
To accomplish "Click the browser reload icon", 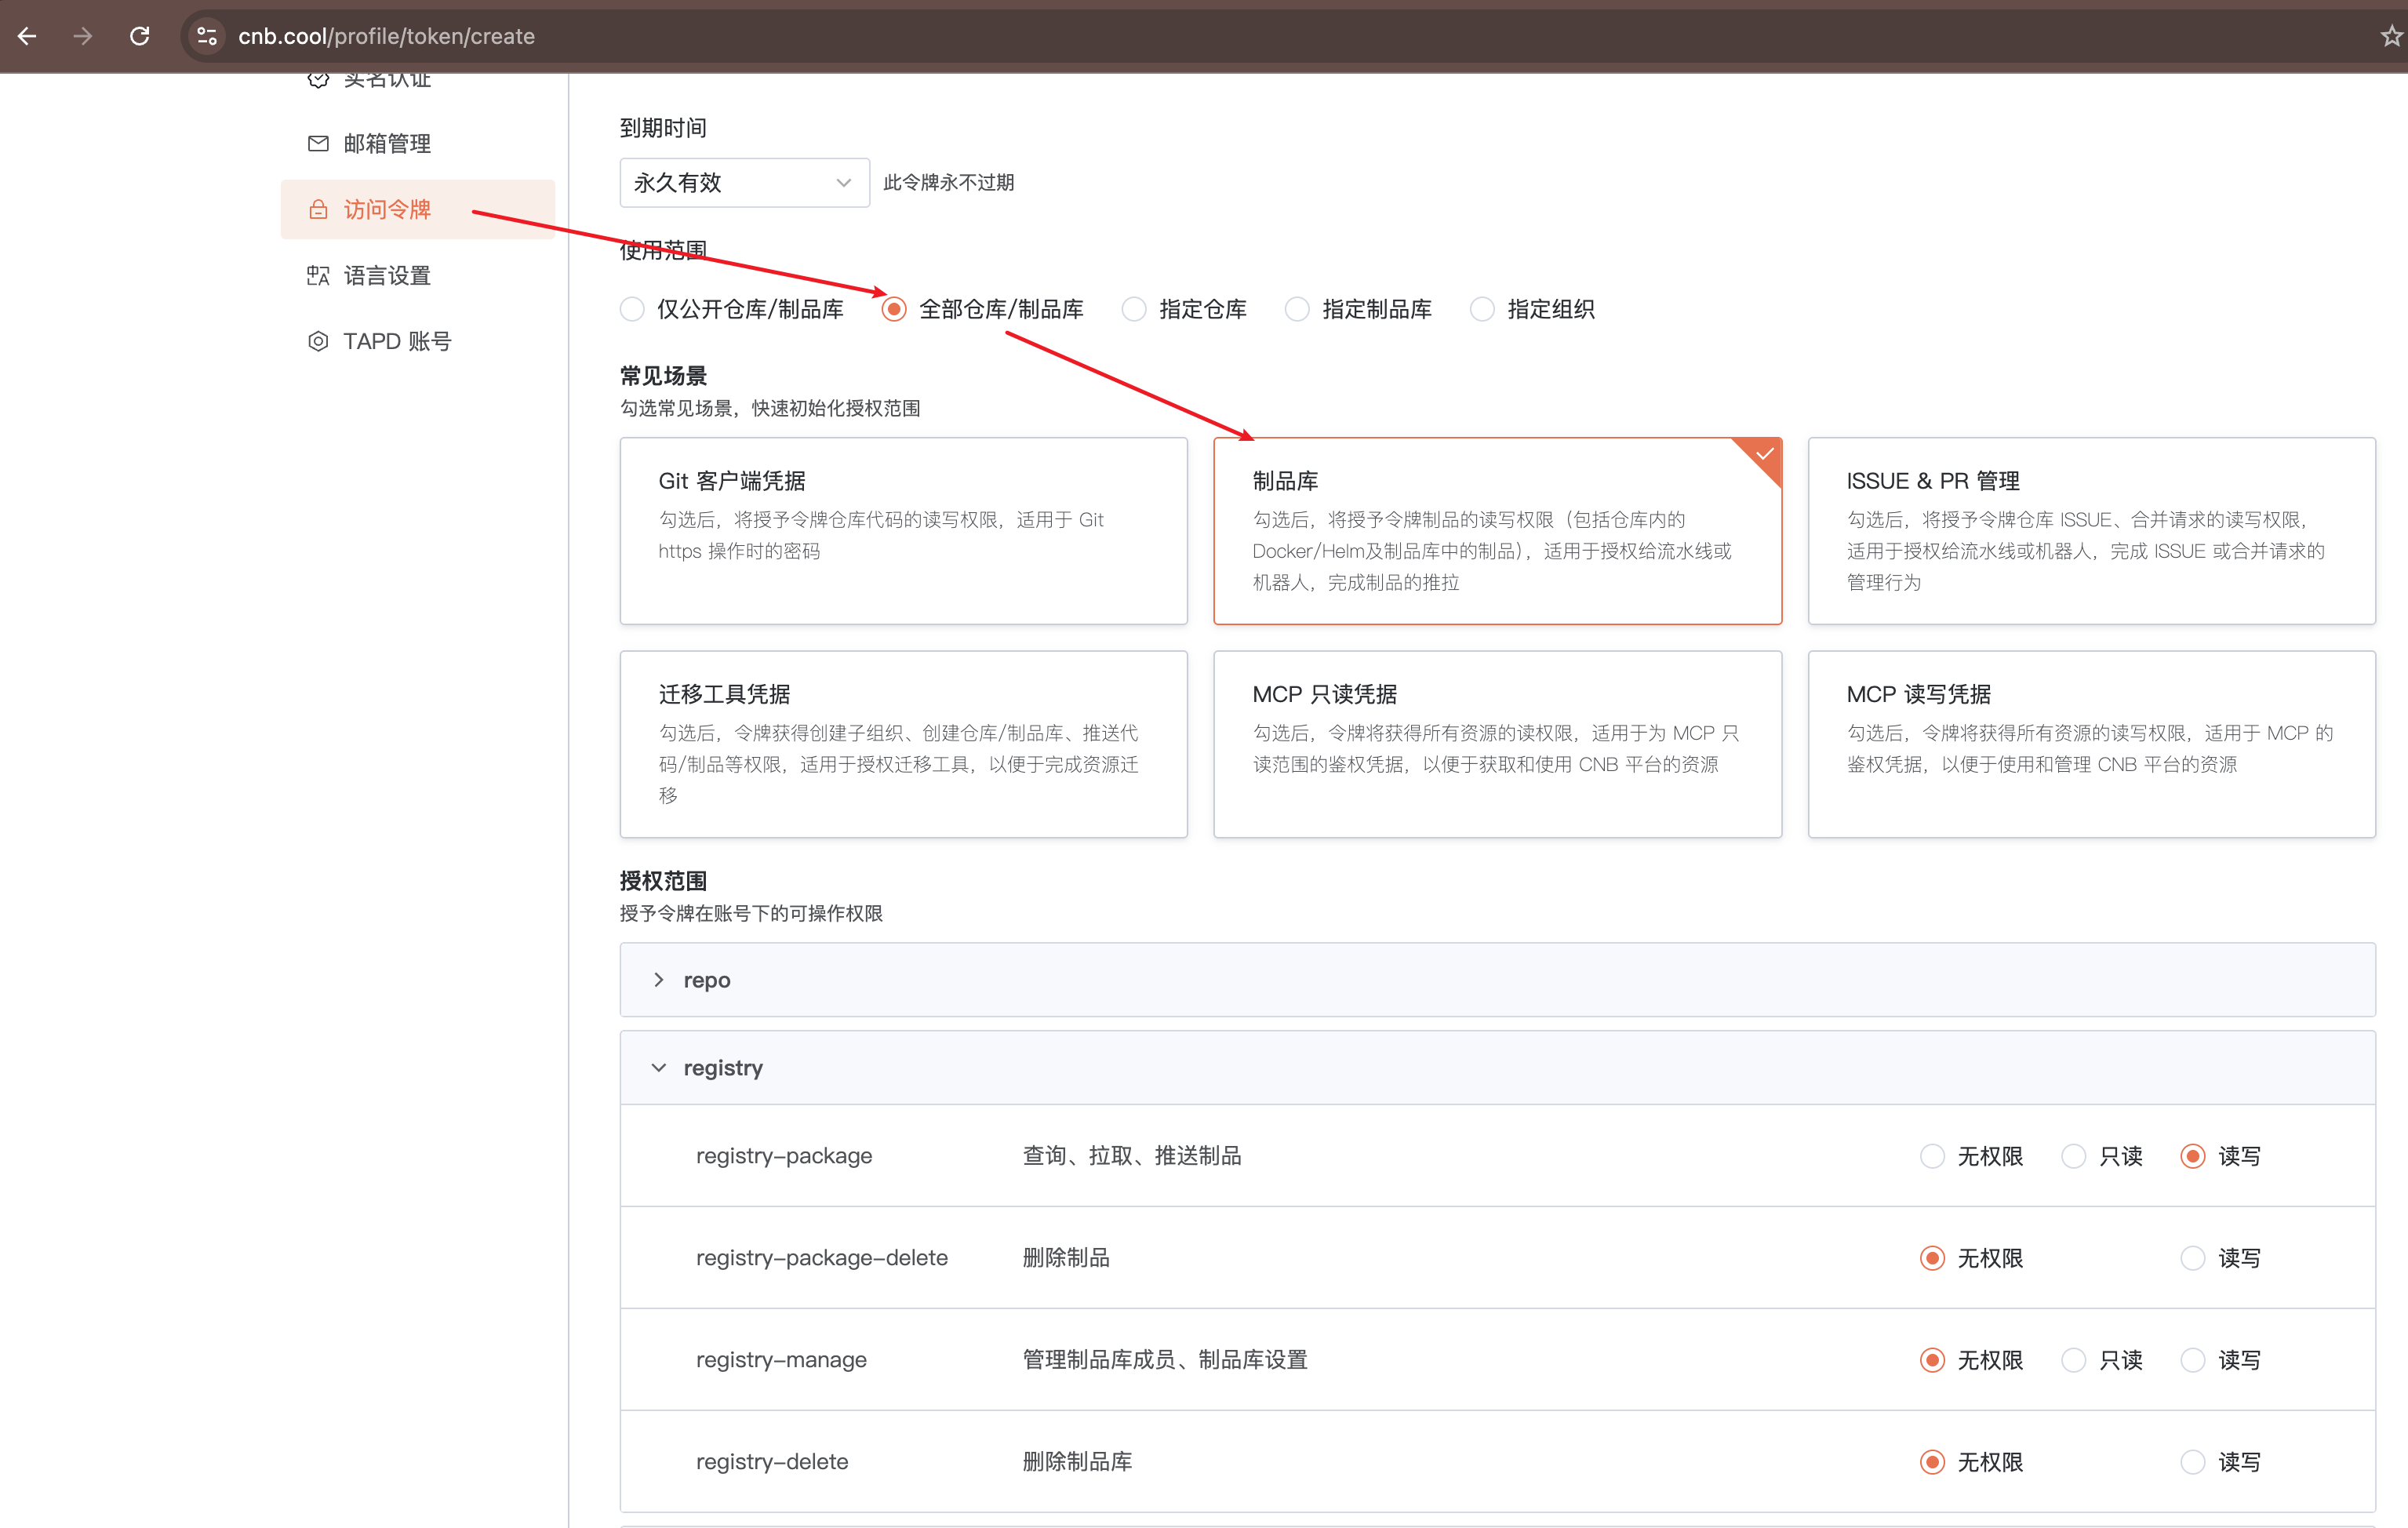I will pyautogui.click(x=140, y=36).
